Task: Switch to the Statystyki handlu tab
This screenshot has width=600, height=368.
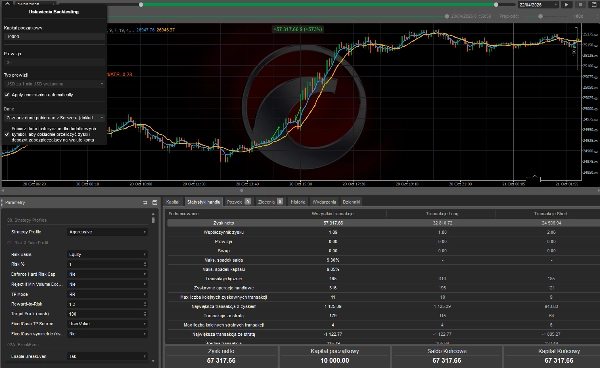Action: [x=203, y=202]
